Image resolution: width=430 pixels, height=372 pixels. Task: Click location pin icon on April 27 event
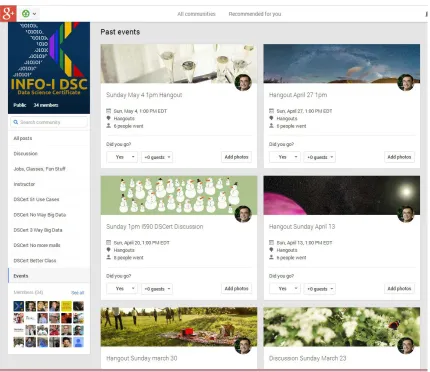pos(271,118)
